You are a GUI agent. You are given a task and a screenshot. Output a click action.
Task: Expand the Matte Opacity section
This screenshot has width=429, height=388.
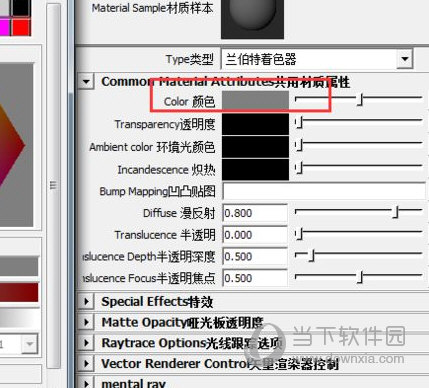[x=86, y=322]
